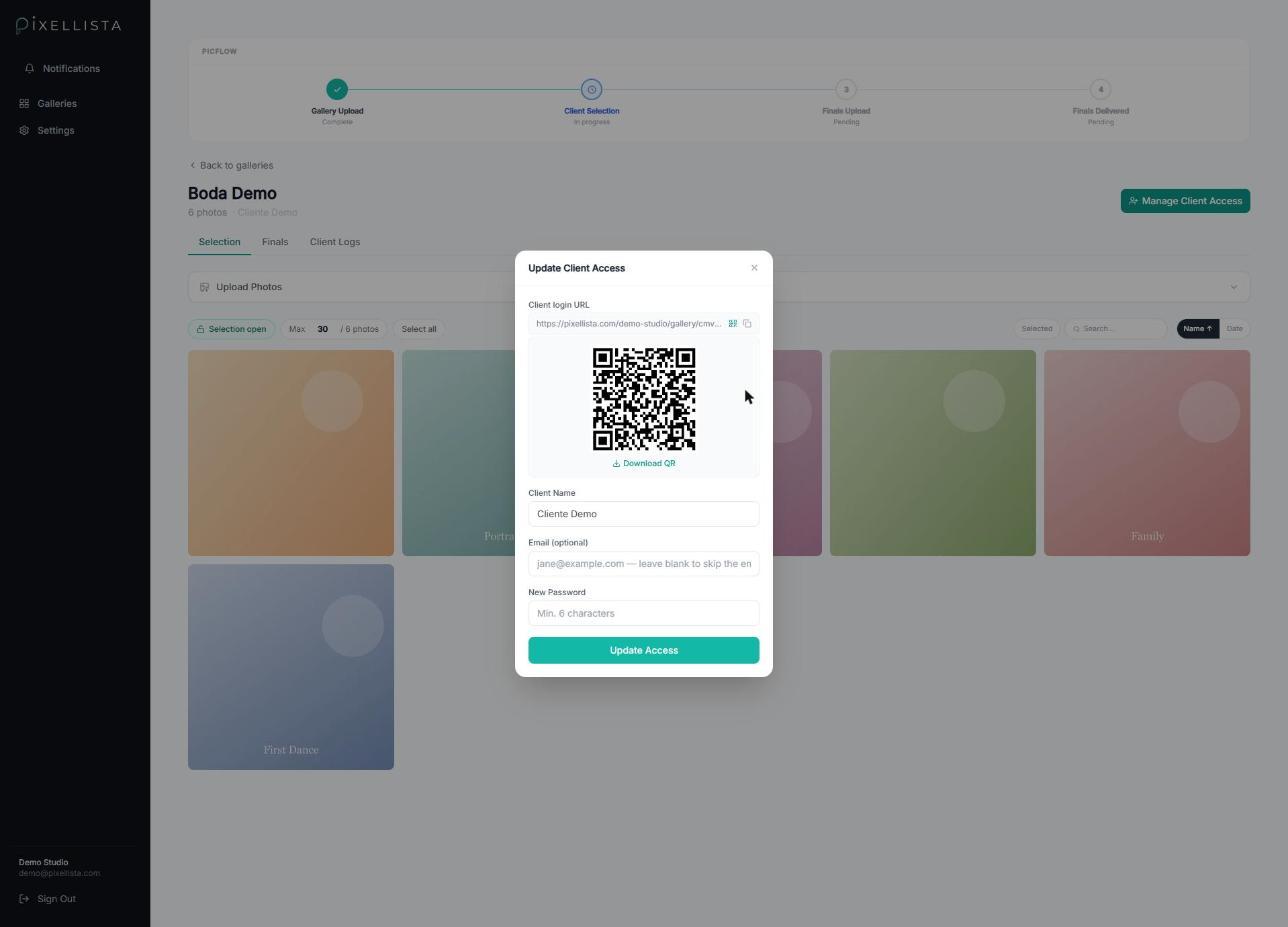Click the Notifications bell icon
The width and height of the screenshot is (1288, 927).
point(29,69)
